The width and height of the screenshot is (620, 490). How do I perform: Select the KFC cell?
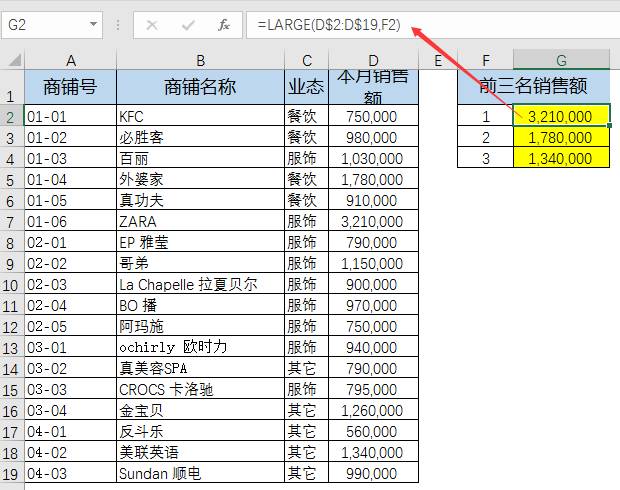pyautogui.click(x=200, y=115)
